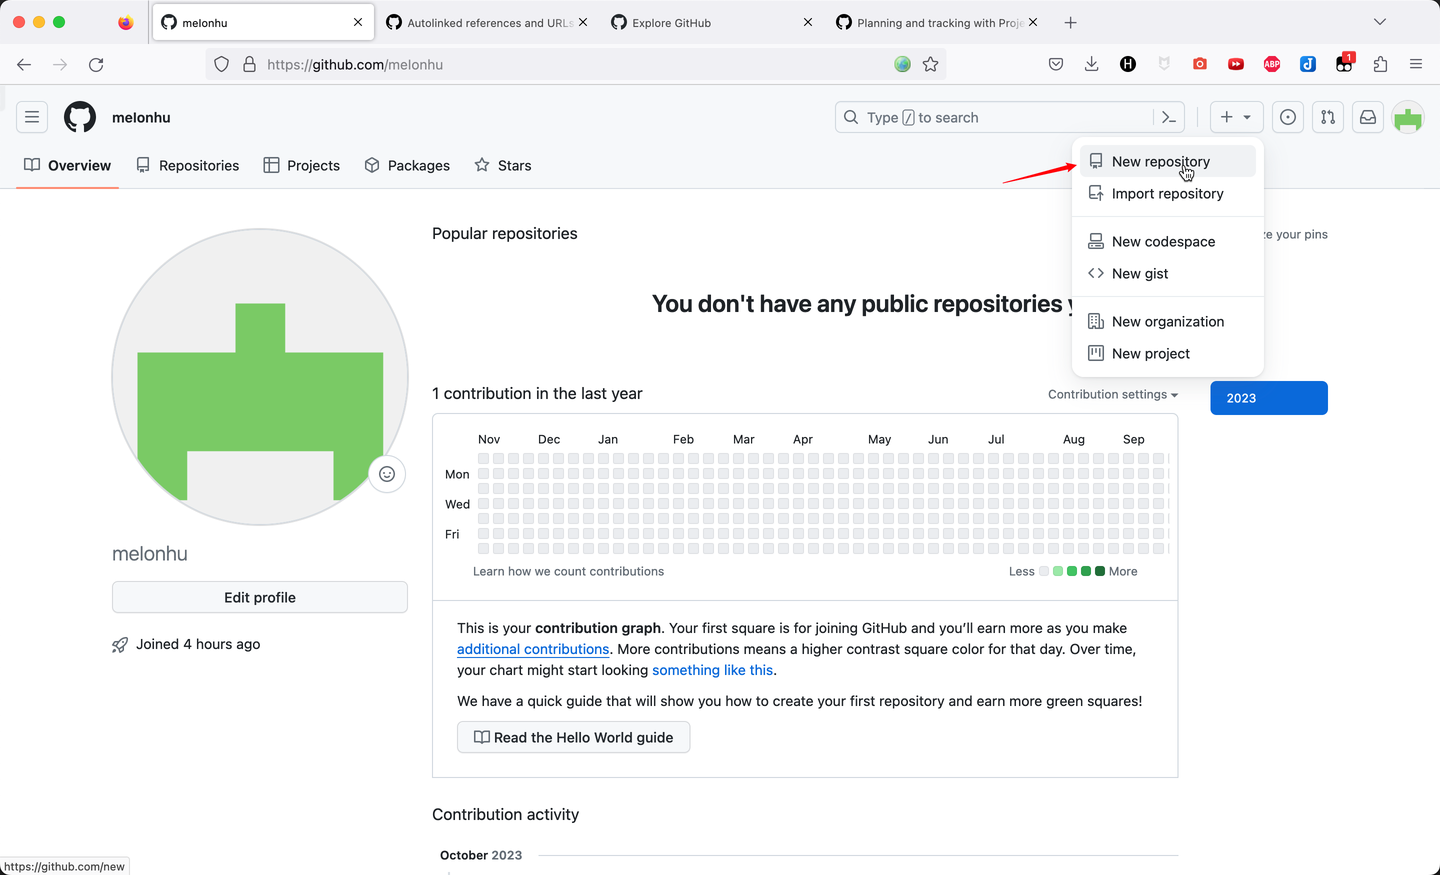This screenshot has width=1440, height=875.
Task: Open the user avatar menu in header
Action: click(x=1408, y=117)
